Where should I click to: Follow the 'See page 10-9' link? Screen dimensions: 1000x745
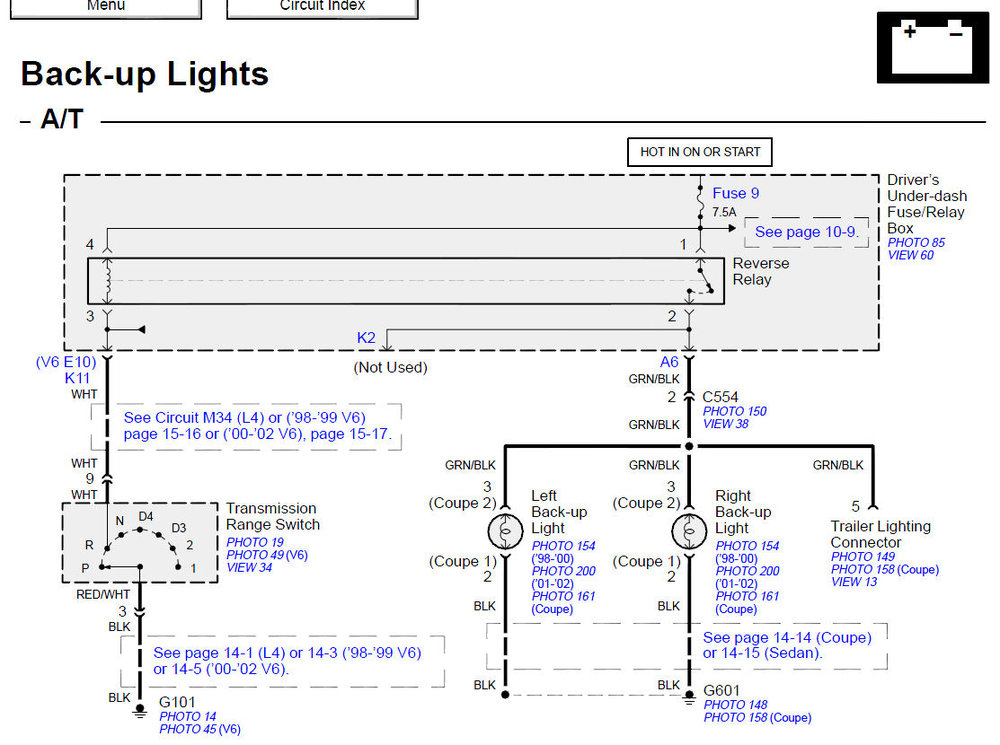click(x=806, y=232)
